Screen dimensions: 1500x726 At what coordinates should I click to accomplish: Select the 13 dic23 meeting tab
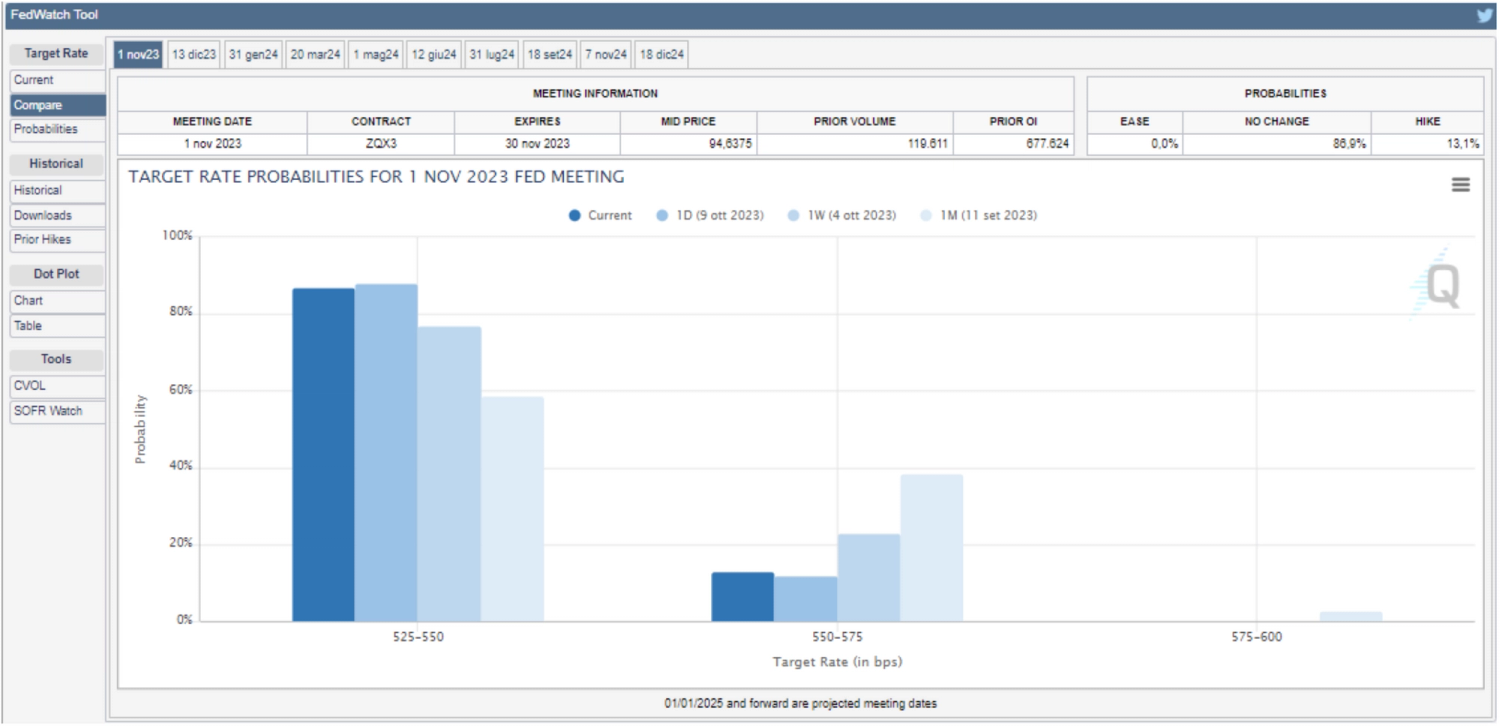[194, 55]
